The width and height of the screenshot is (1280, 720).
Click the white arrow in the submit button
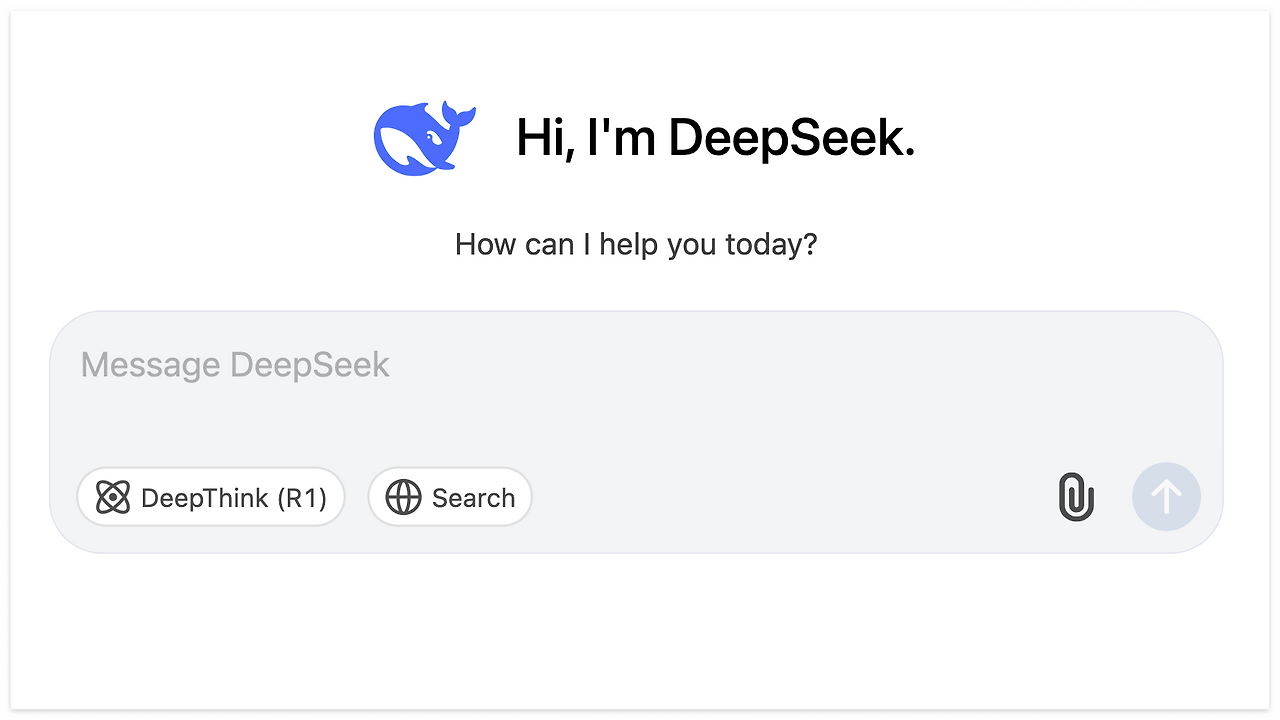pyautogui.click(x=1166, y=497)
